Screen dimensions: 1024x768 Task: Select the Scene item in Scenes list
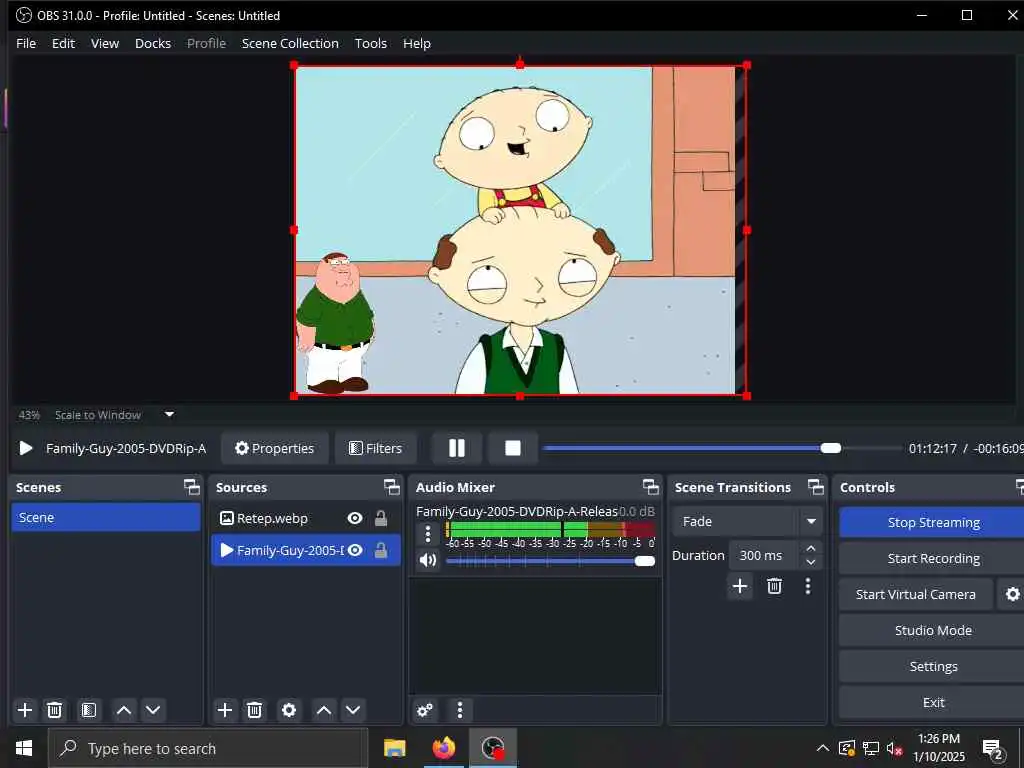106,517
